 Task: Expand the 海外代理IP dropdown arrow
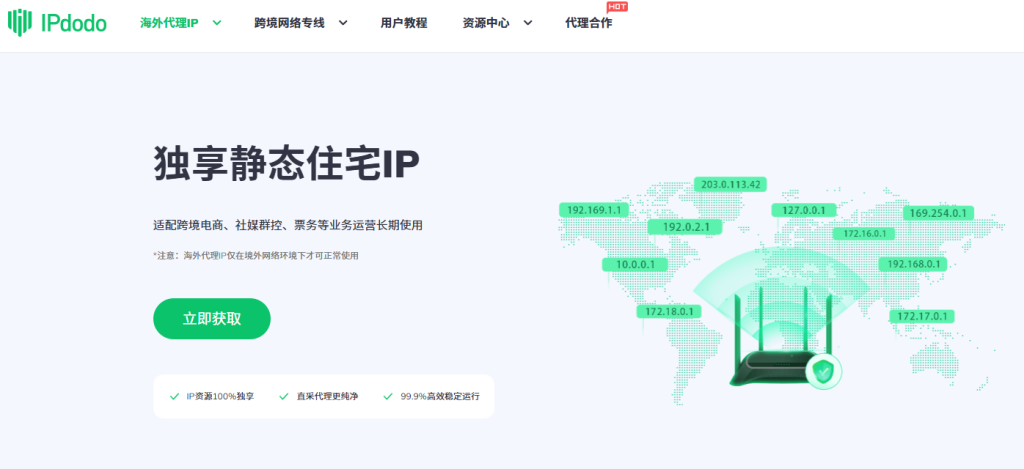coord(217,23)
